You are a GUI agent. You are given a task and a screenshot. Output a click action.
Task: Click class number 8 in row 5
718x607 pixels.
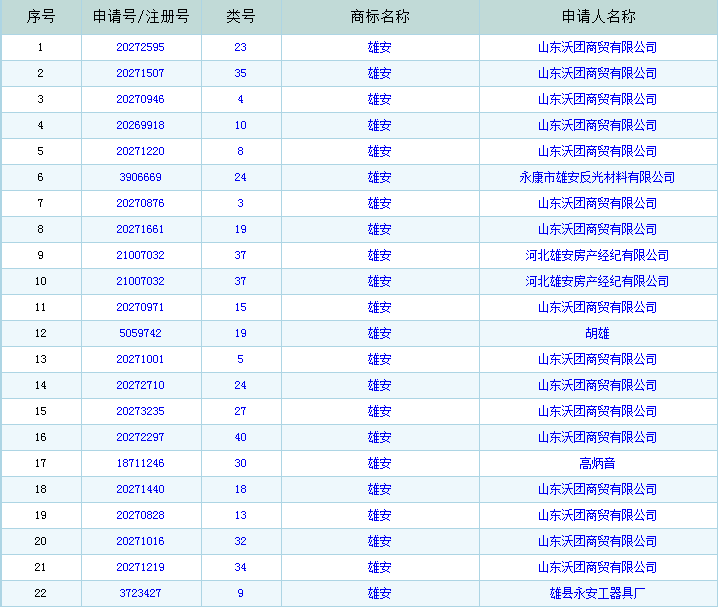[x=240, y=151]
